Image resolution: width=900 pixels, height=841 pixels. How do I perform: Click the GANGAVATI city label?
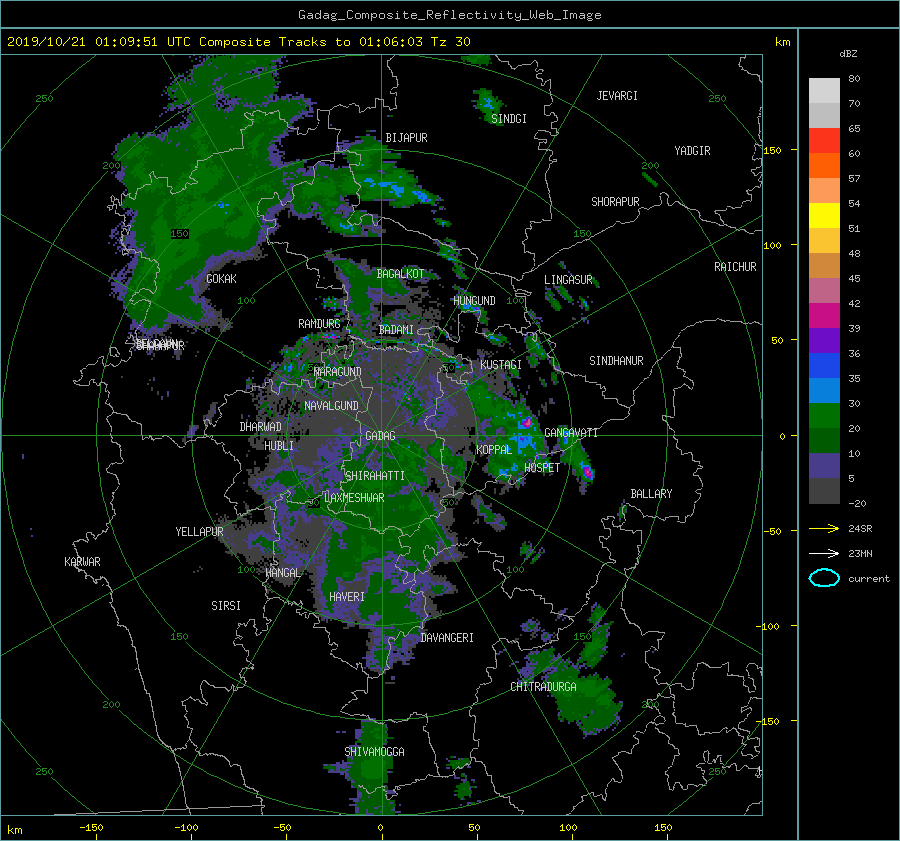tap(571, 433)
